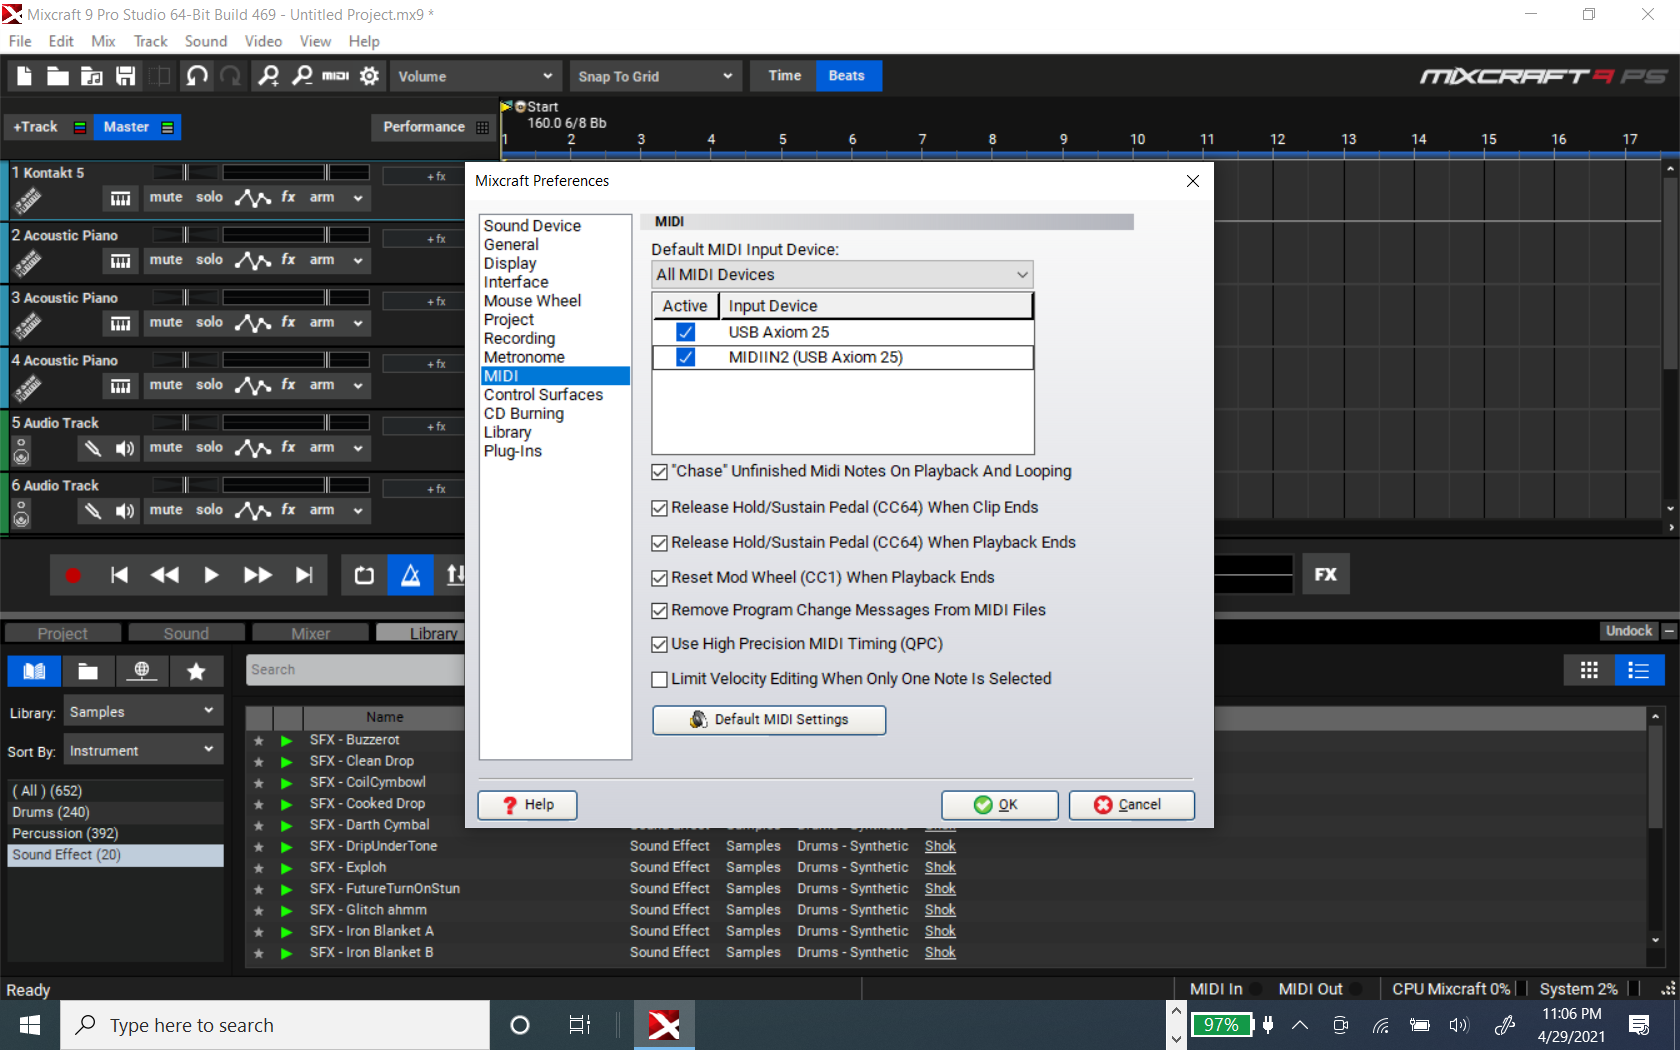The image size is (1680, 1050).
Task: Click the Play transport icon
Action: click(x=211, y=575)
